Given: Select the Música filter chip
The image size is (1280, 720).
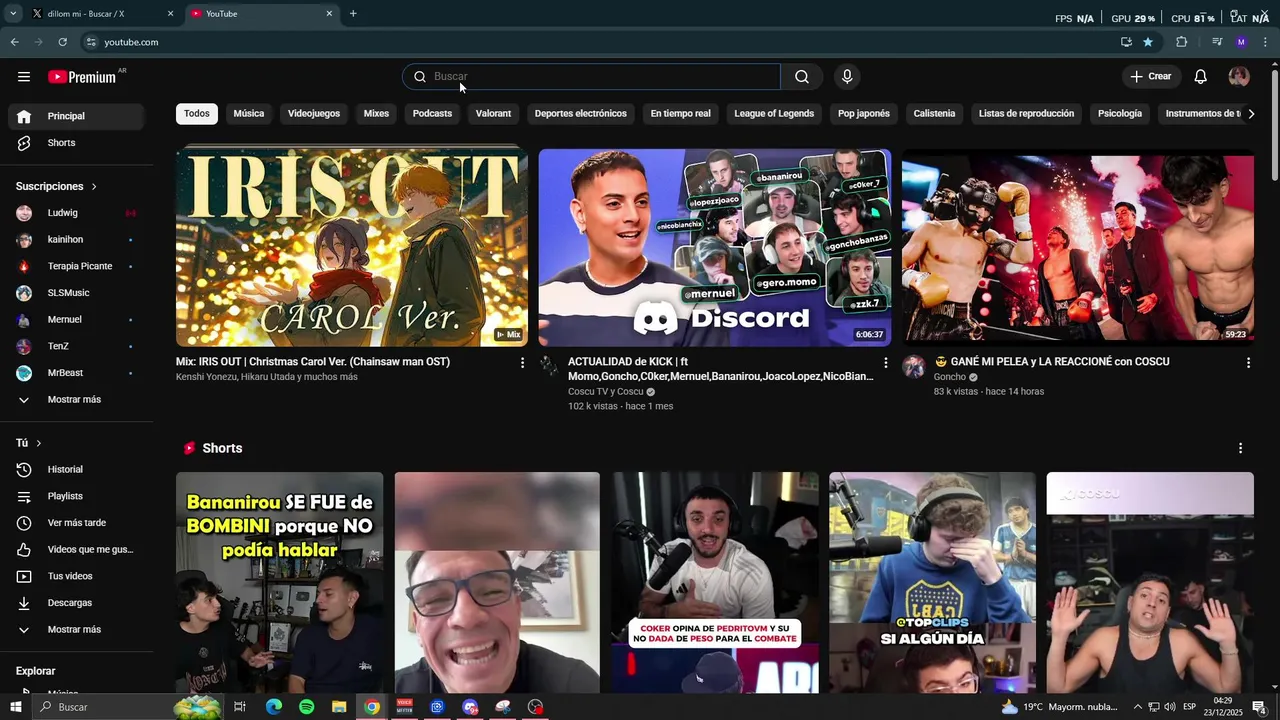Looking at the screenshot, I should [249, 114].
